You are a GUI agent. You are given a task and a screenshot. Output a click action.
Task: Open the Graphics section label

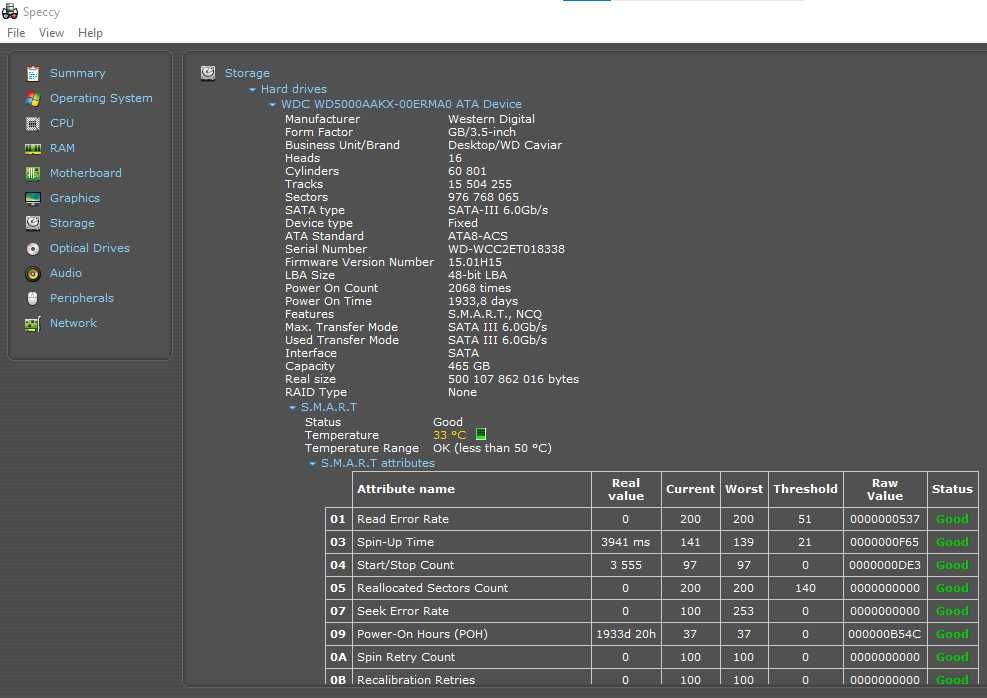75,198
